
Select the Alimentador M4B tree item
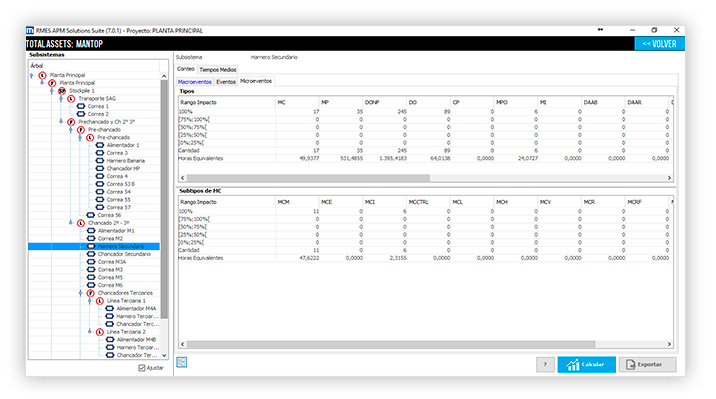click(x=136, y=340)
